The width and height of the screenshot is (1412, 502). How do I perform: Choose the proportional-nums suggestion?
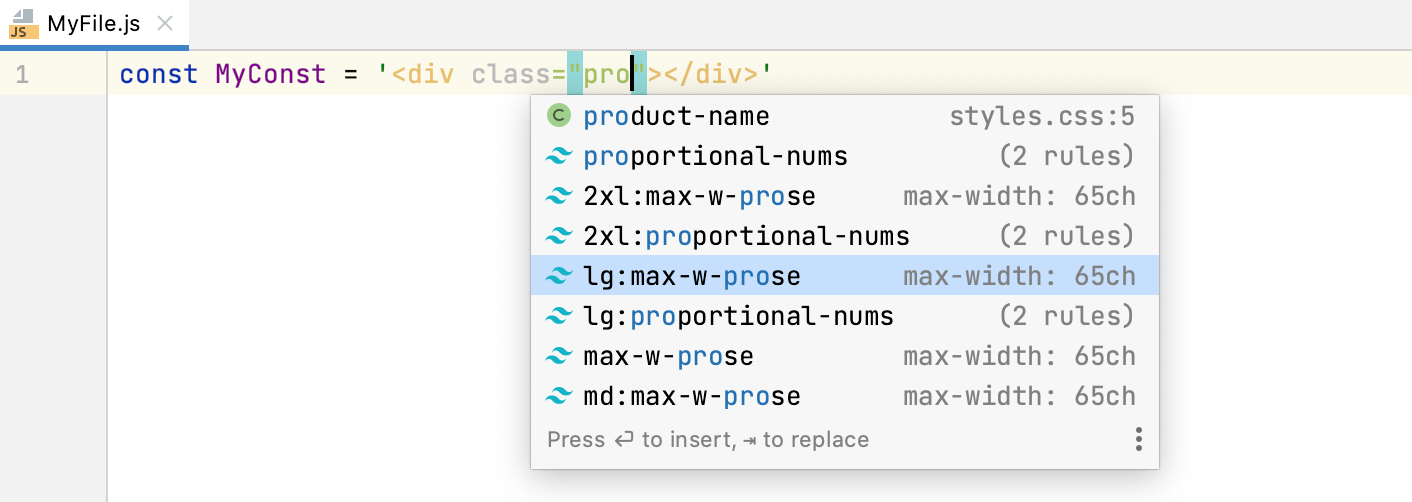[x=715, y=157]
